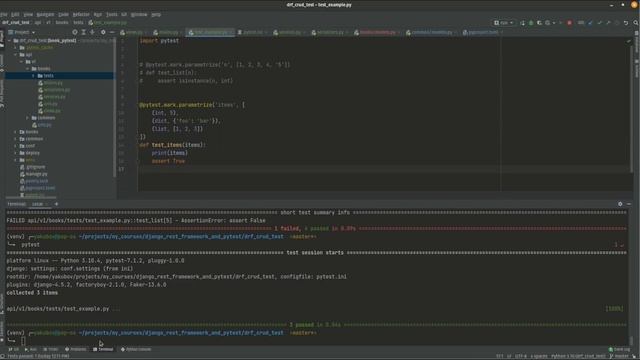640x360 pixels.
Task: Open the TODO tool window tab
Action: pos(51,349)
